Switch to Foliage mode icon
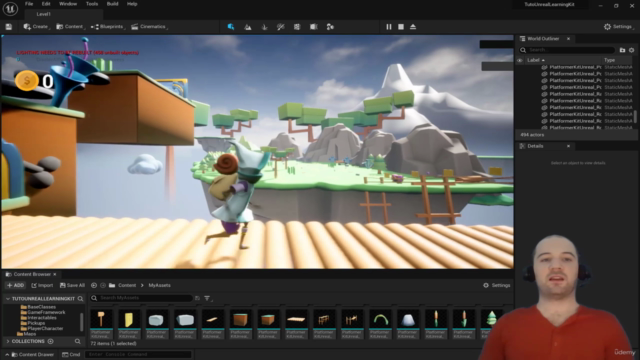Image resolution: width=640 pixels, height=360 pixels. (264, 27)
